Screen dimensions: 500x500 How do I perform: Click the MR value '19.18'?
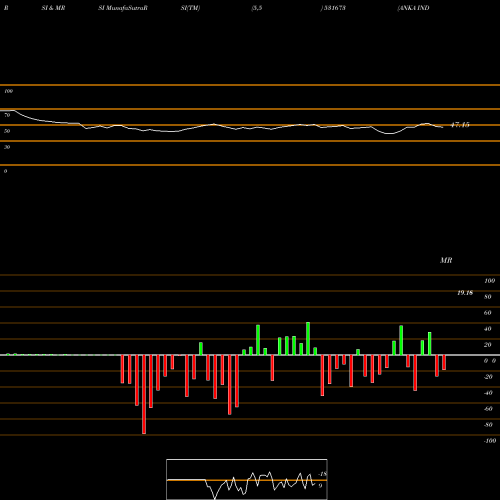point(465,293)
